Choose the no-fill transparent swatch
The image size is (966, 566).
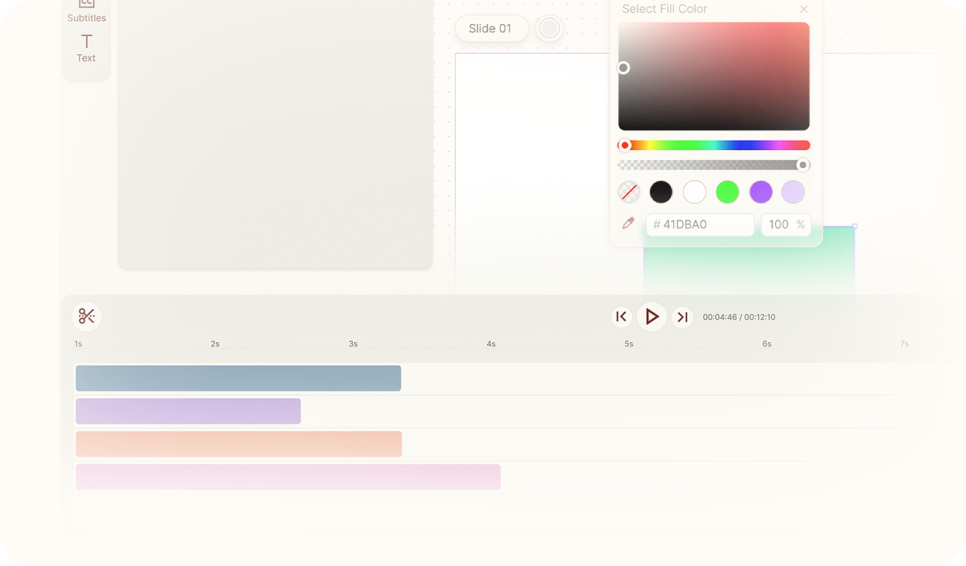628,192
